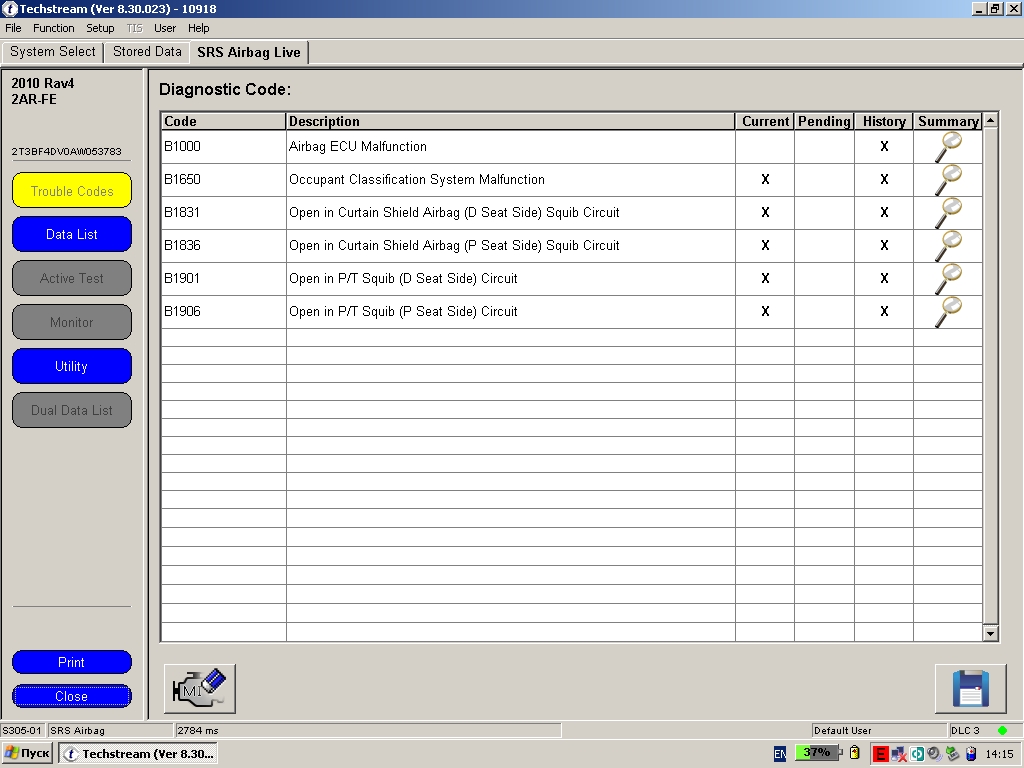Open summary magnifier for code B1836

[x=948, y=246]
